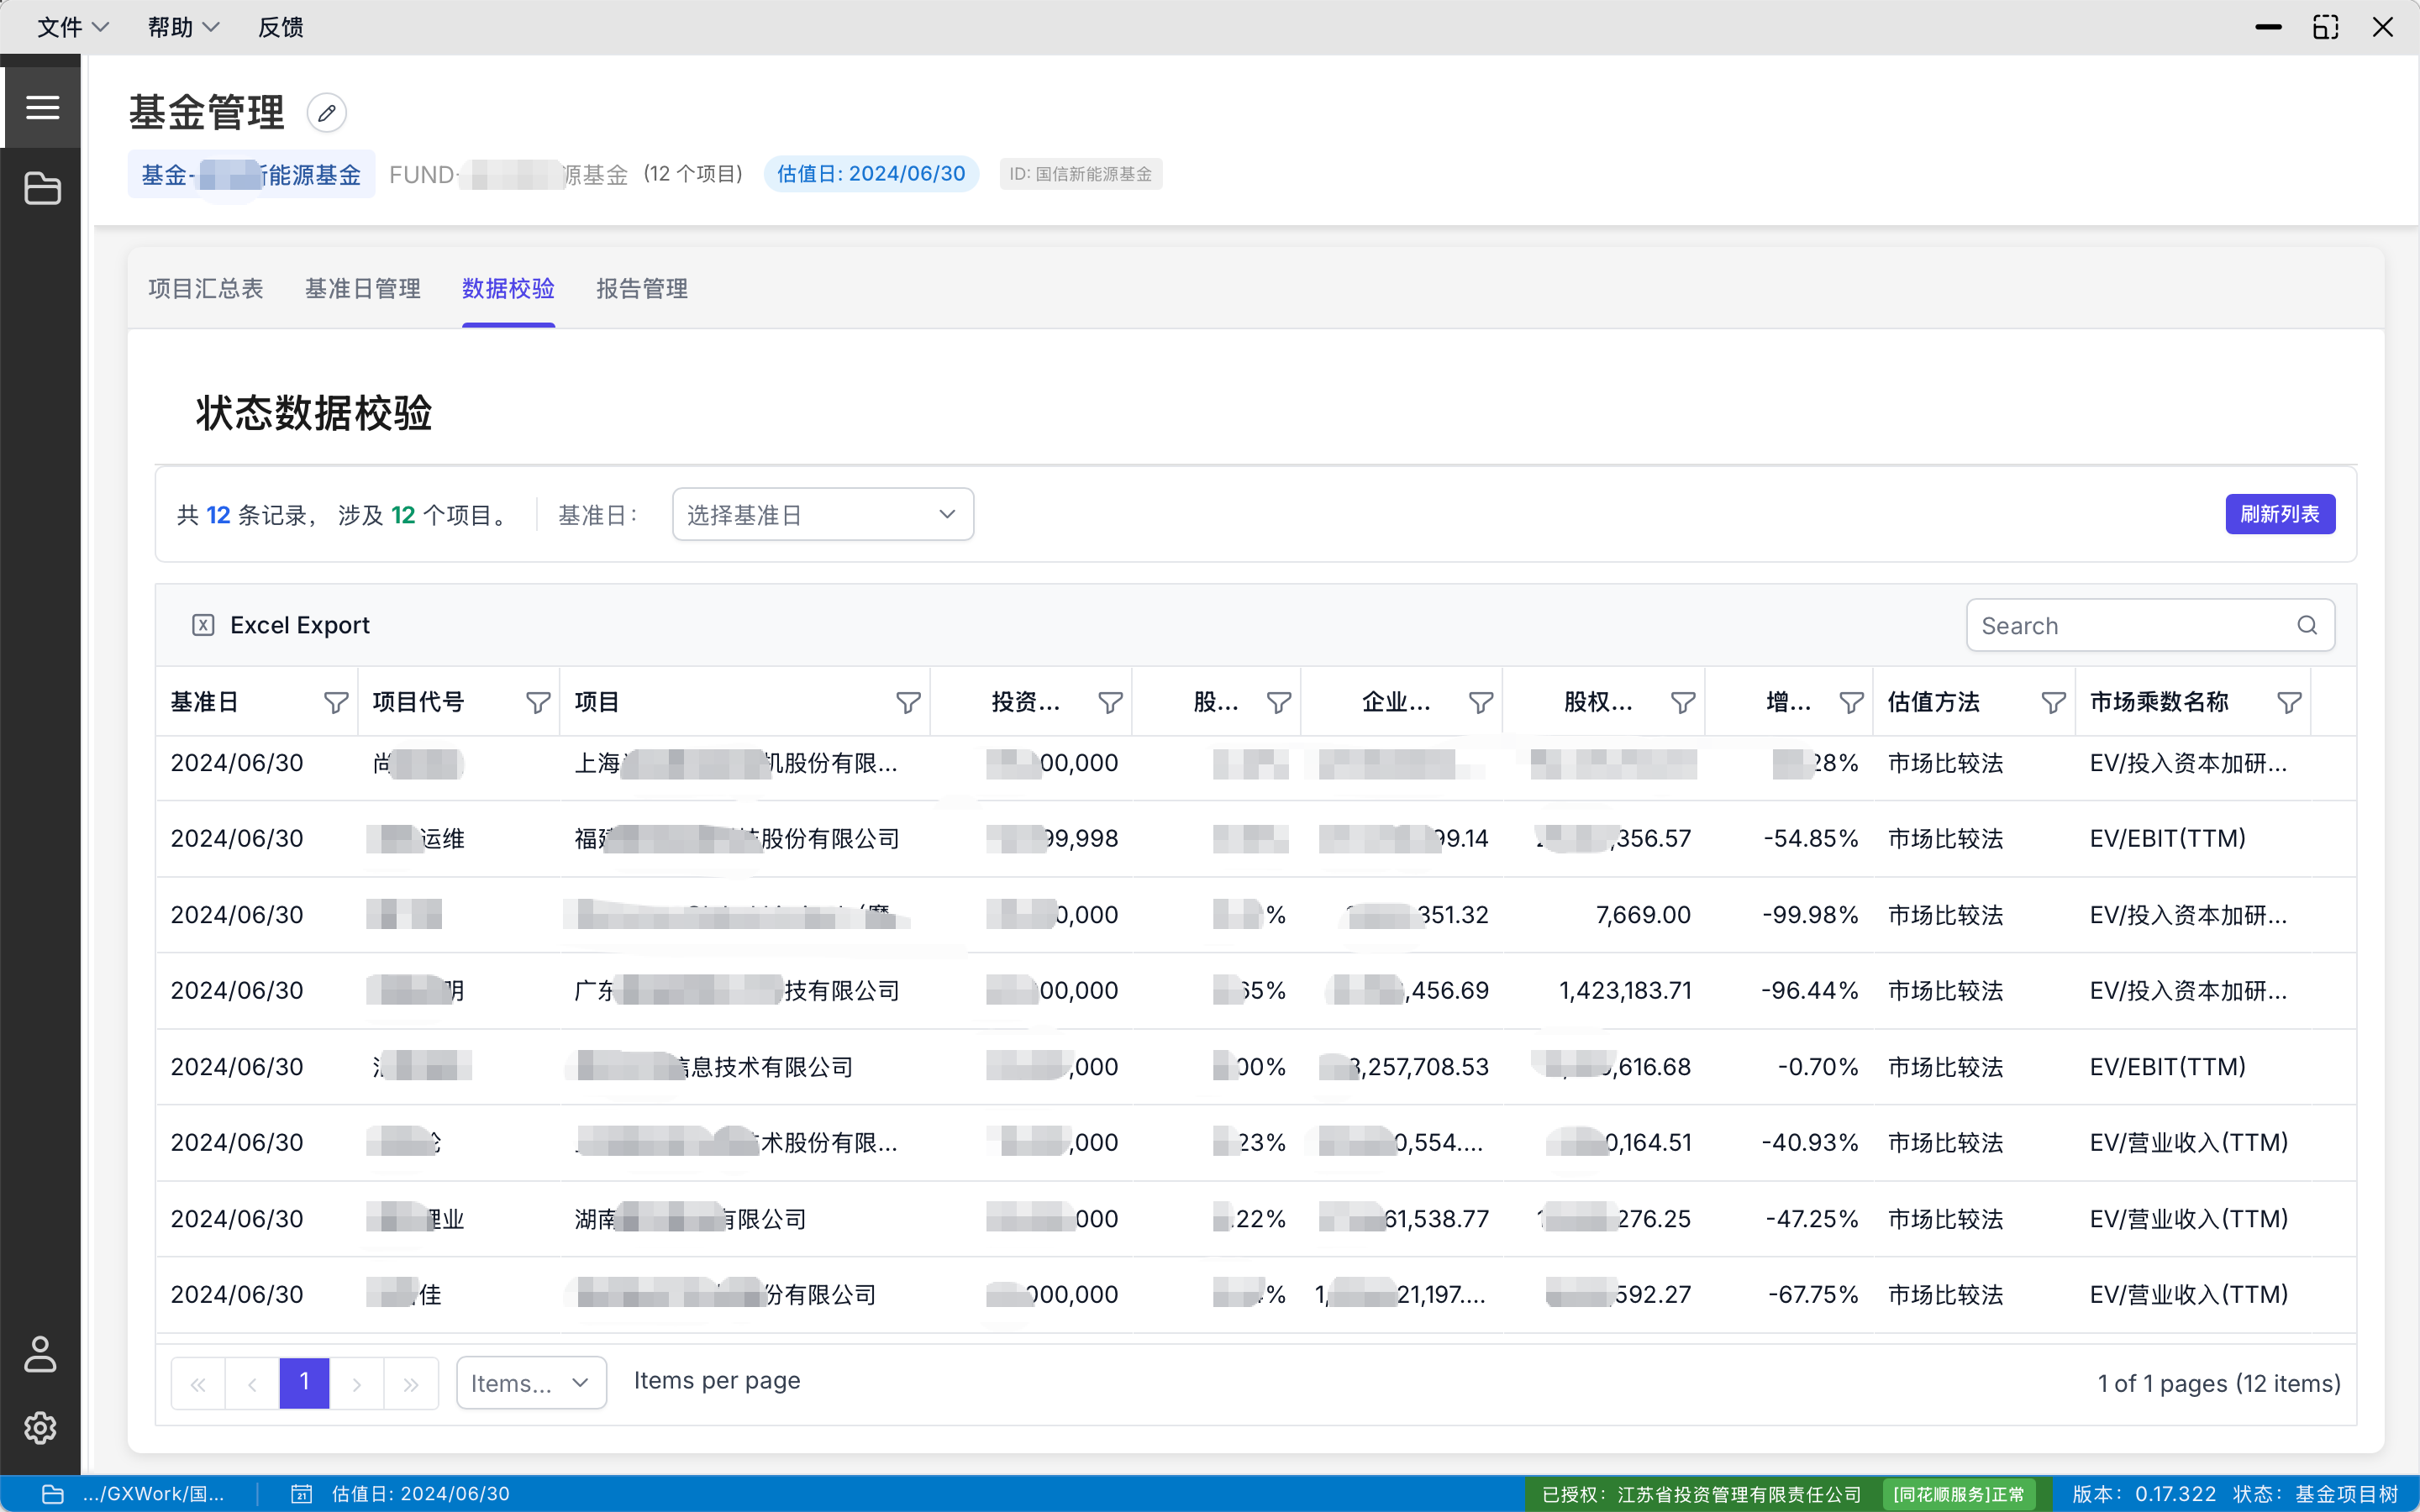Click the last page double arrow
Image resolution: width=2420 pixels, height=1512 pixels.
(x=411, y=1383)
